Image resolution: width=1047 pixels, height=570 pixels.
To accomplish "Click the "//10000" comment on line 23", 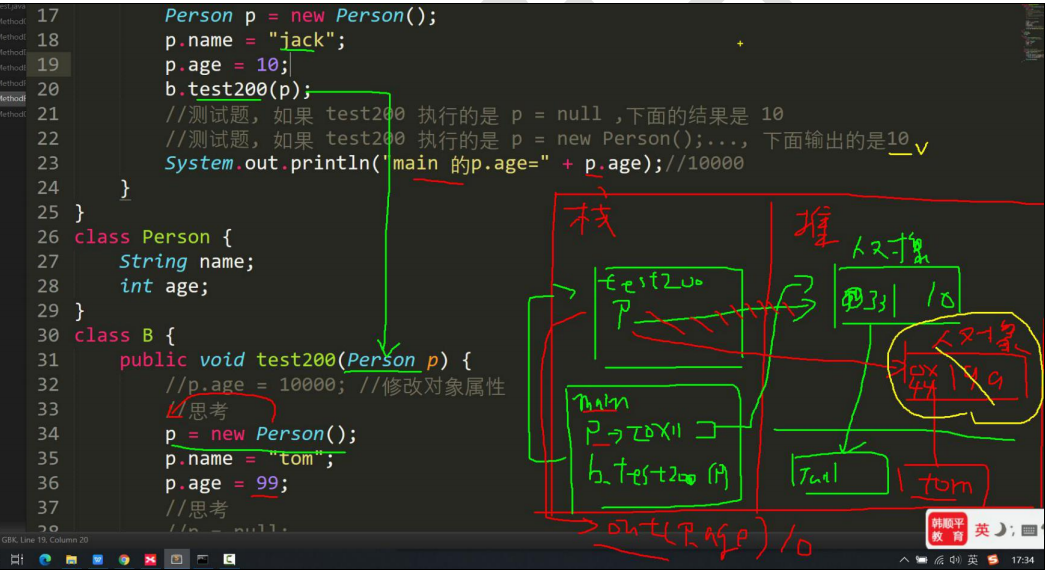I will coord(704,164).
